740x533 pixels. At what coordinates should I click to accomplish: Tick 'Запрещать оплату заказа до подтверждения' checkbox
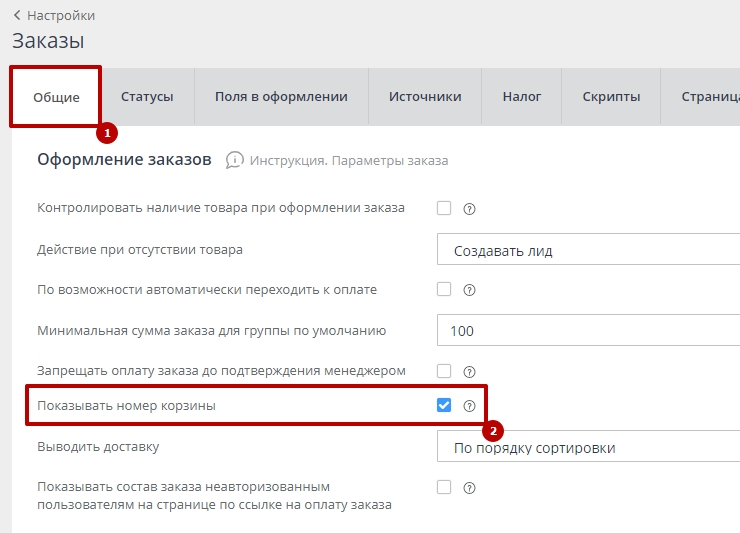tap(444, 371)
